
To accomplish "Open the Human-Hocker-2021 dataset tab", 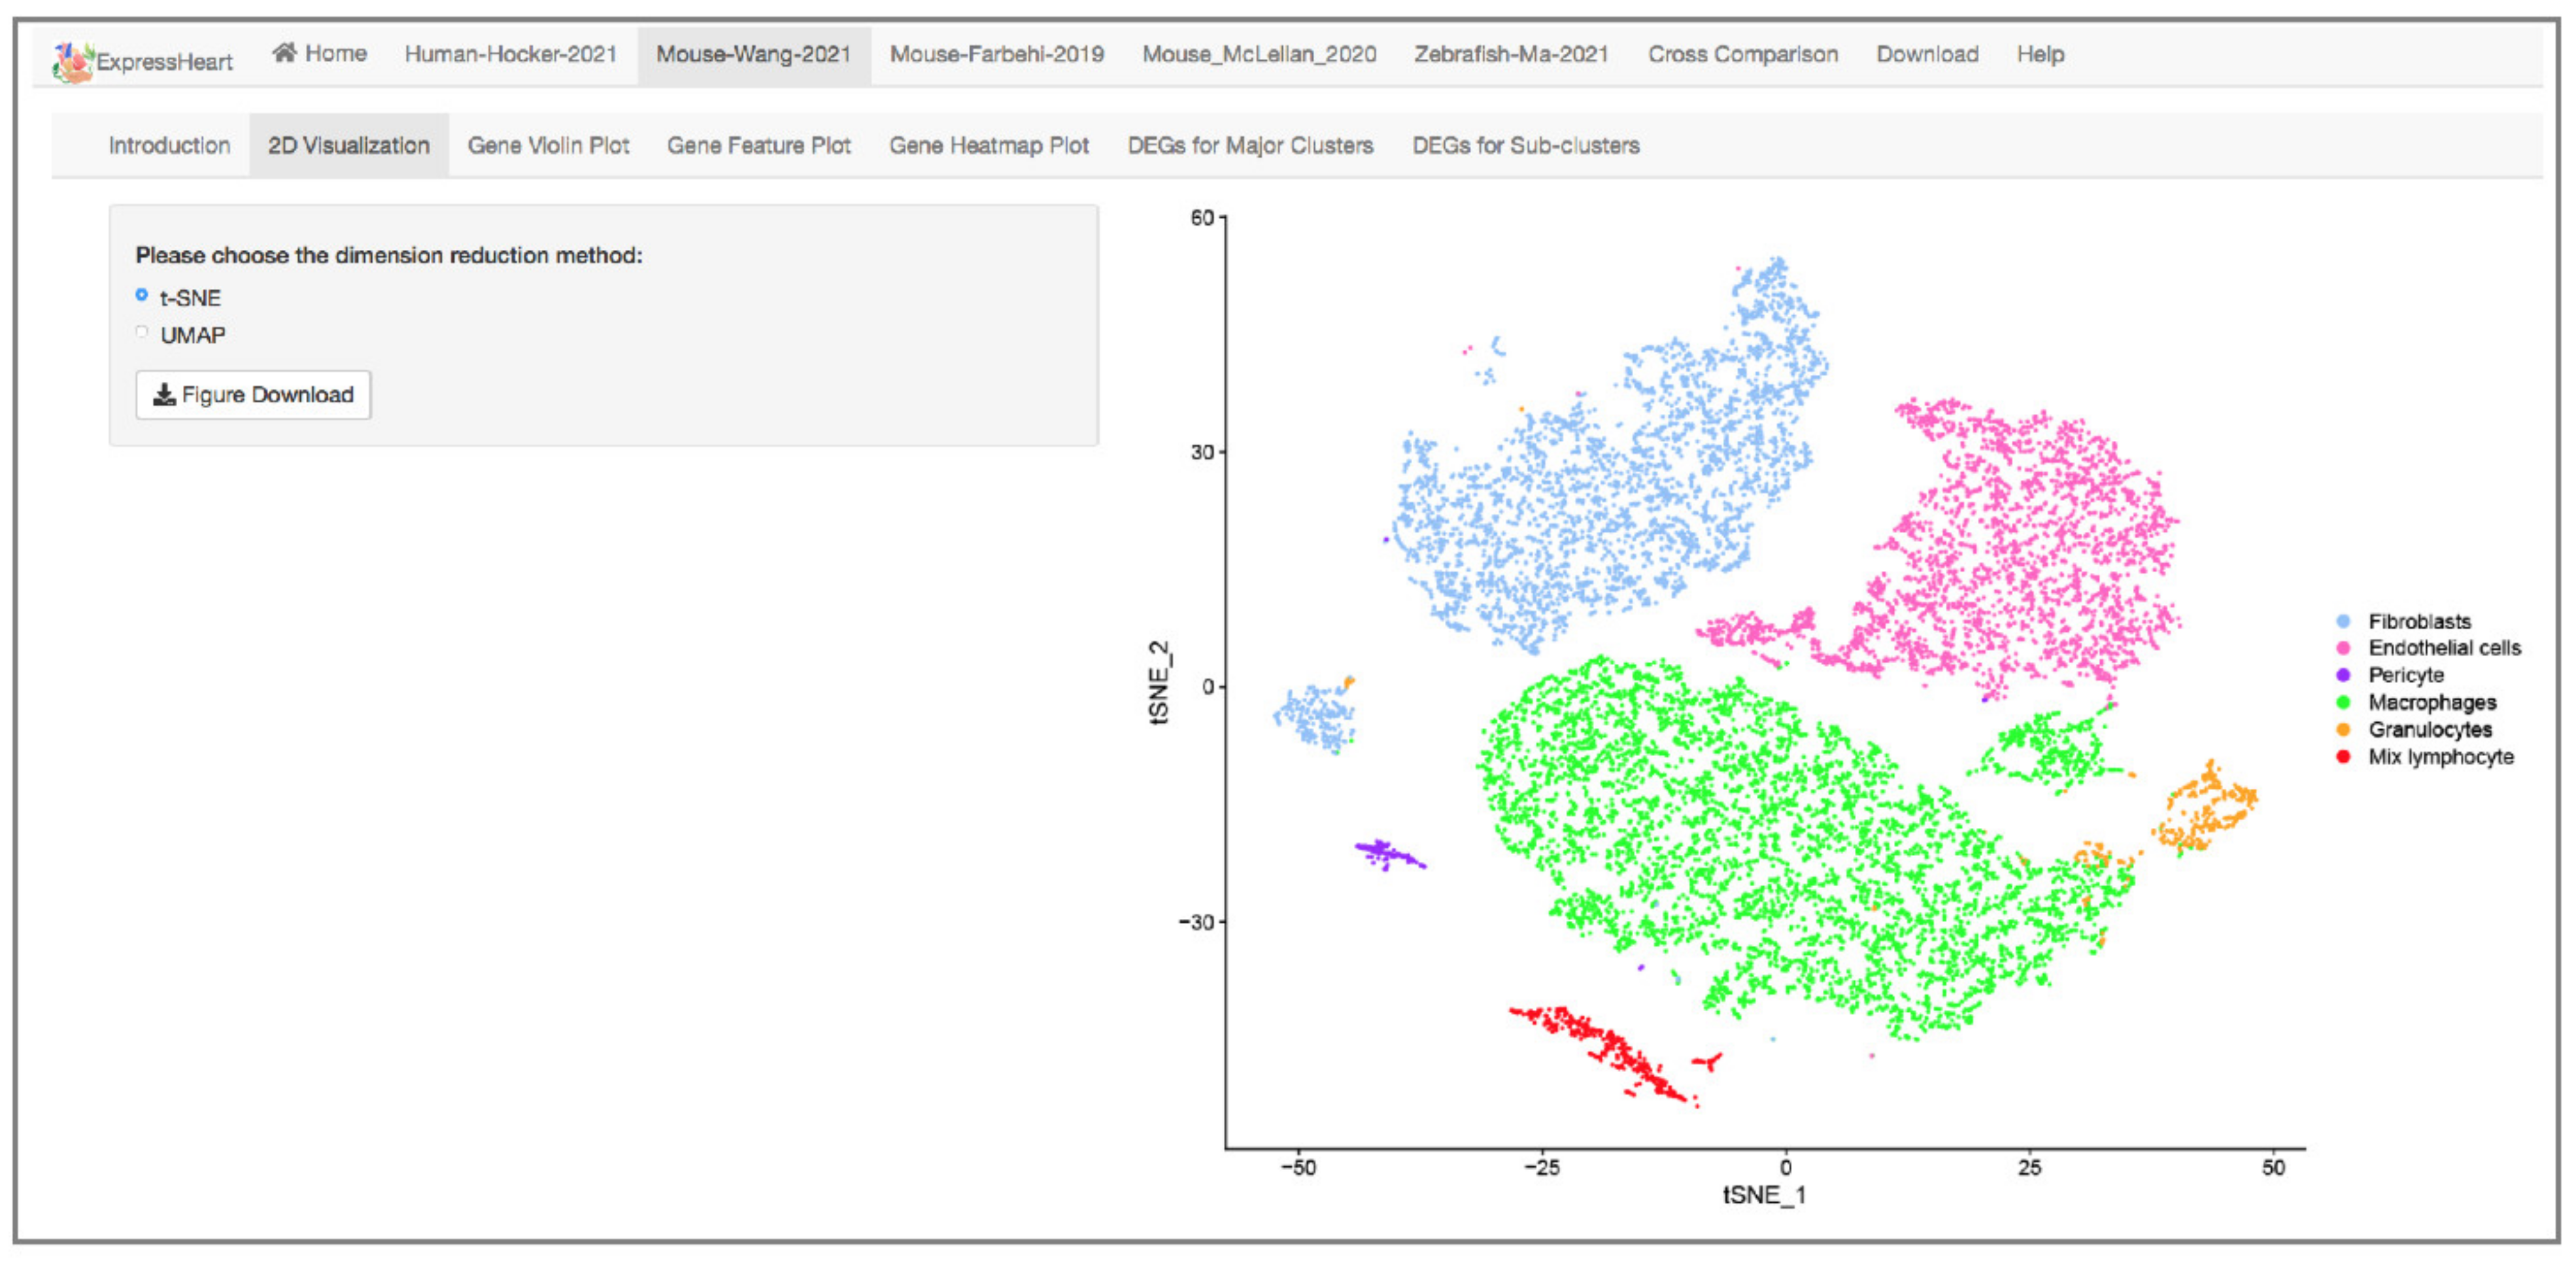I will (510, 54).
